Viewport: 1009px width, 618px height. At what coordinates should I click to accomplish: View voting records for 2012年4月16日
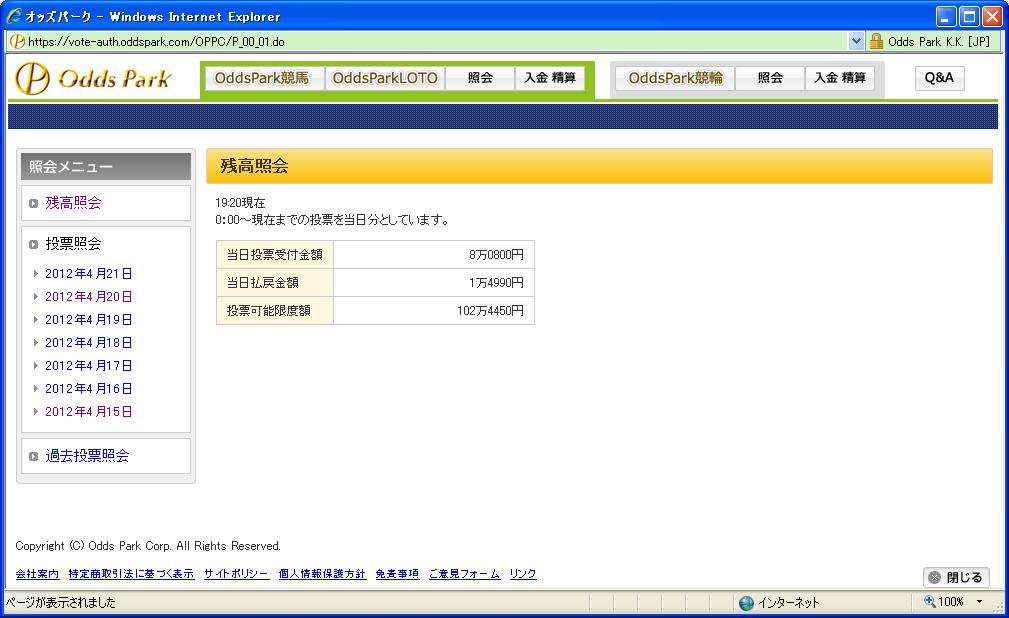(x=89, y=389)
